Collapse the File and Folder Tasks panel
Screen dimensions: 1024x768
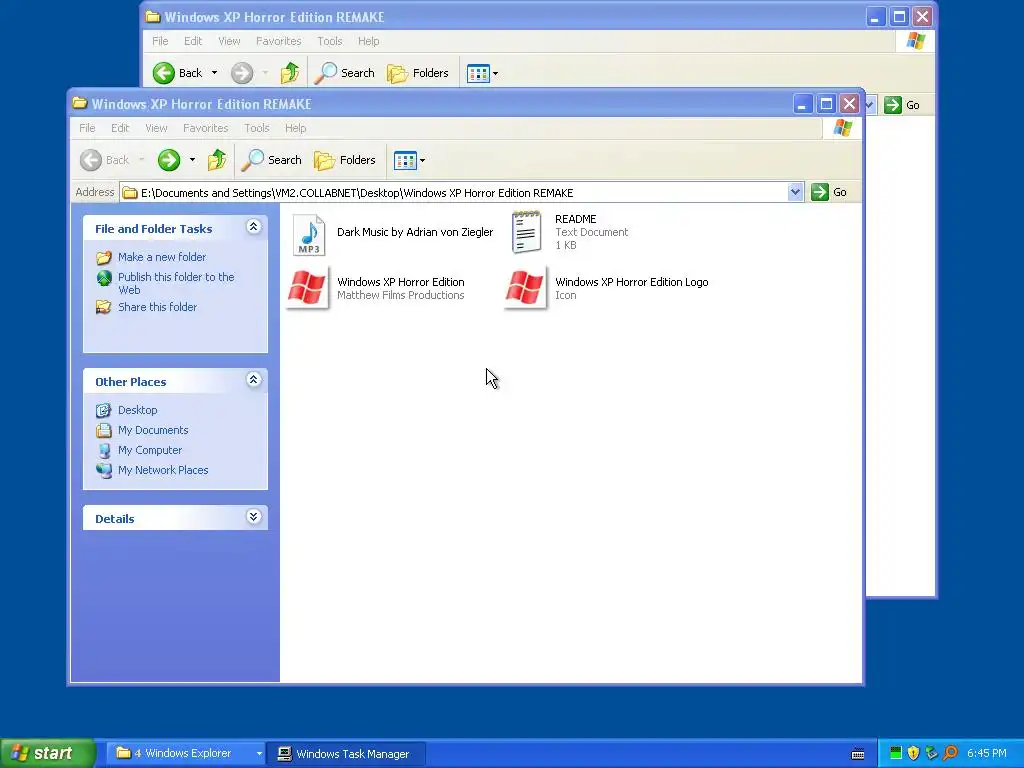(x=253, y=227)
